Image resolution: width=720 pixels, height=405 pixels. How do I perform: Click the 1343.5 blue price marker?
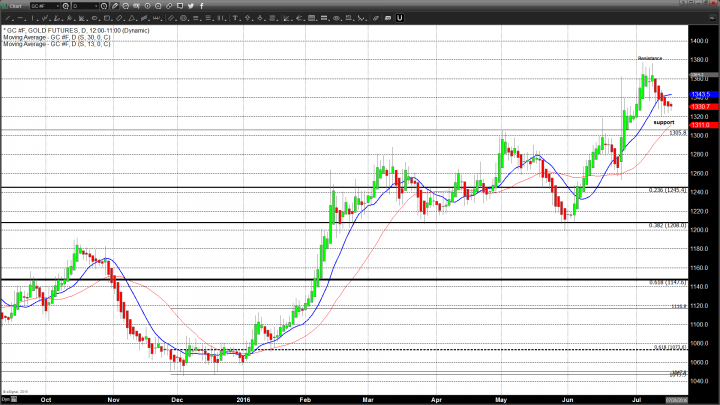[x=703, y=94]
